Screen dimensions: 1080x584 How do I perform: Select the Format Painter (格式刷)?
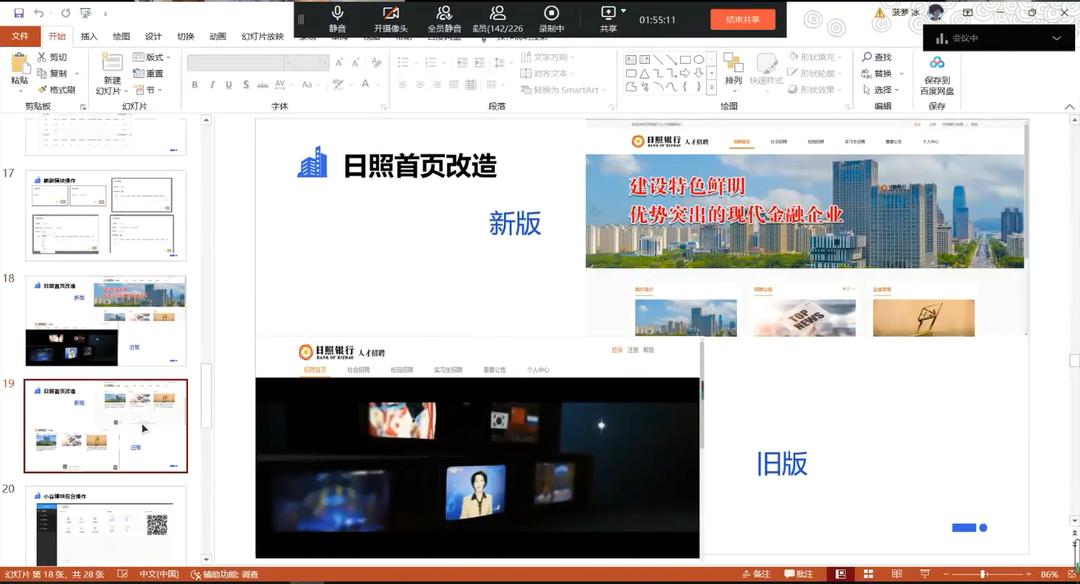pyautogui.click(x=56, y=90)
